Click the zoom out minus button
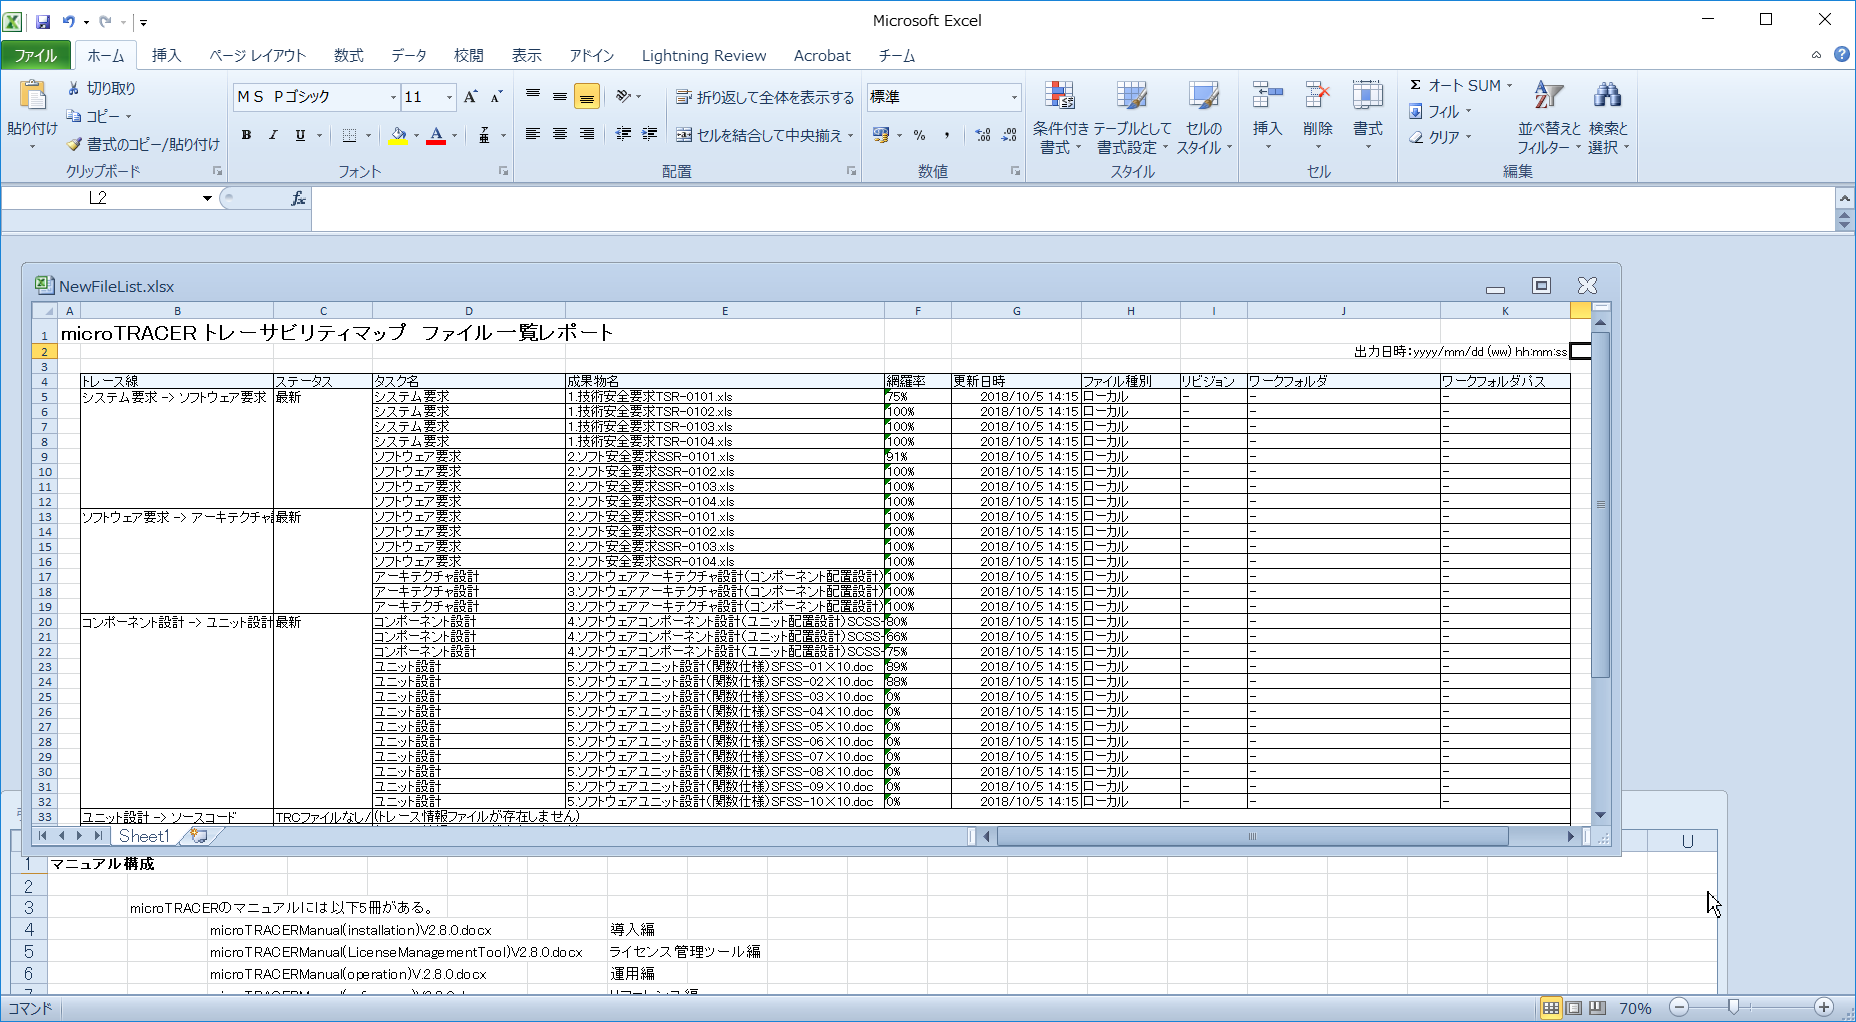1856x1022 pixels. (1679, 1008)
